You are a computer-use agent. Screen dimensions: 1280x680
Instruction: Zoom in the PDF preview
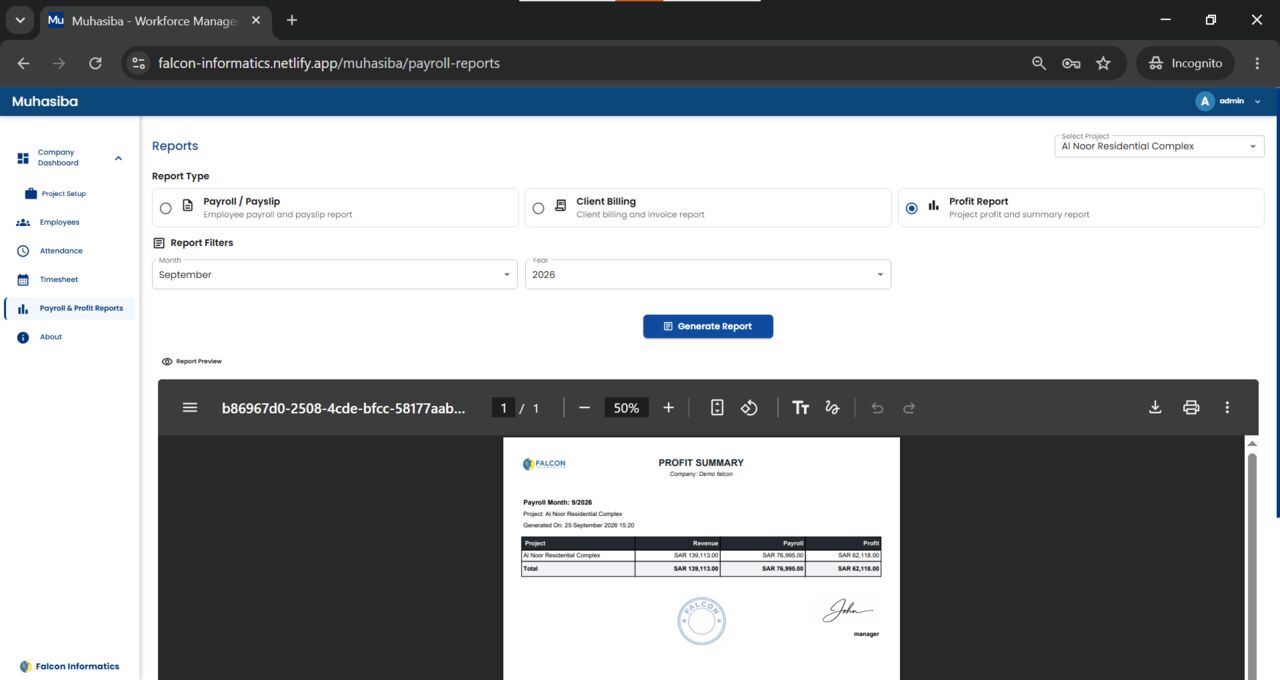coord(669,408)
